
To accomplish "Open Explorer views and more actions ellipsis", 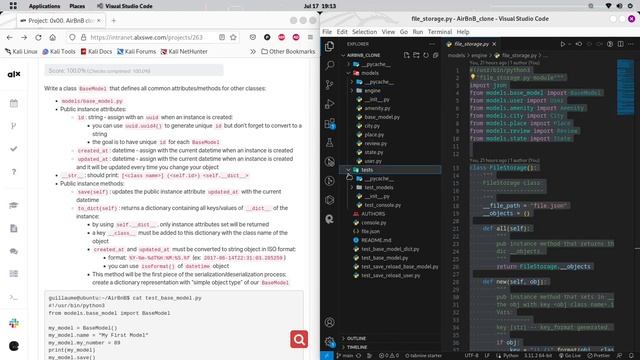I will (432, 44).
